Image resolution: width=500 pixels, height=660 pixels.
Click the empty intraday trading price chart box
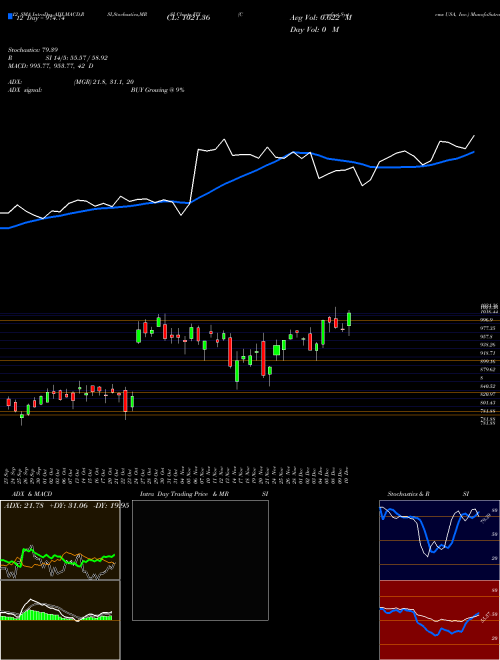[x=200, y=560]
